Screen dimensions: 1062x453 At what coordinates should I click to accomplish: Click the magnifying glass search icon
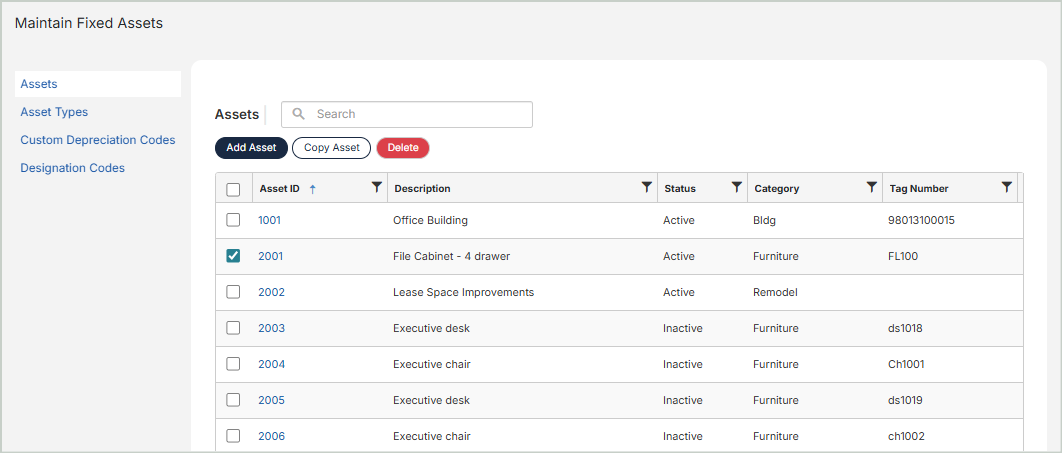(x=298, y=114)
